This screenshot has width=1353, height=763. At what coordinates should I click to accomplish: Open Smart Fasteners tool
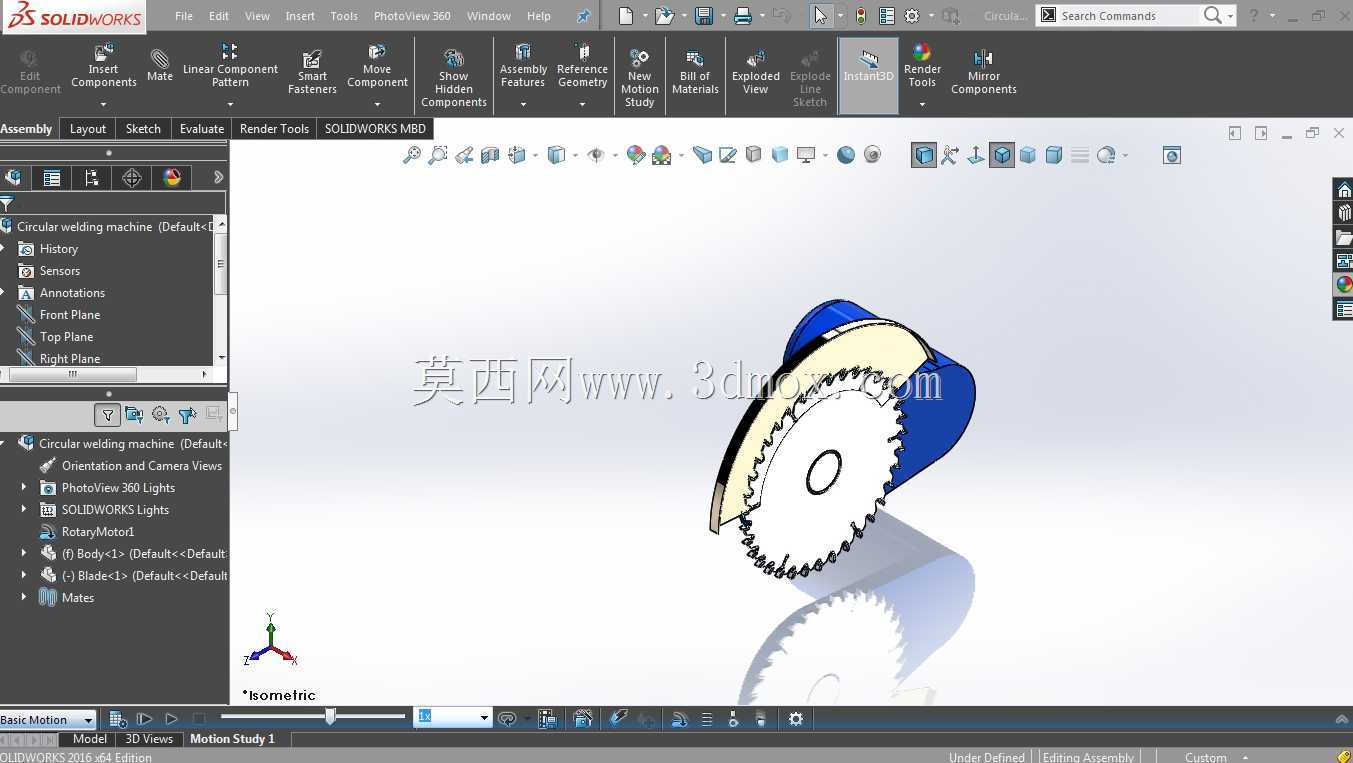click(312, 72)
